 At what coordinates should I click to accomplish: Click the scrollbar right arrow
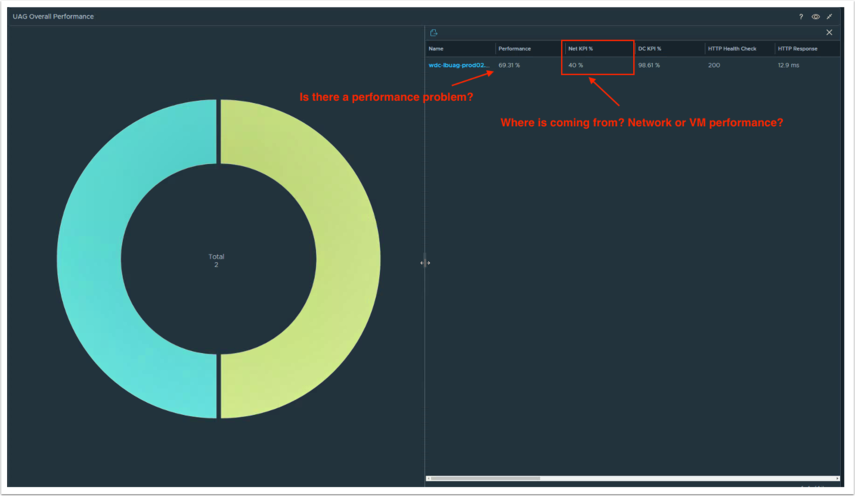(x=837, y=479)
